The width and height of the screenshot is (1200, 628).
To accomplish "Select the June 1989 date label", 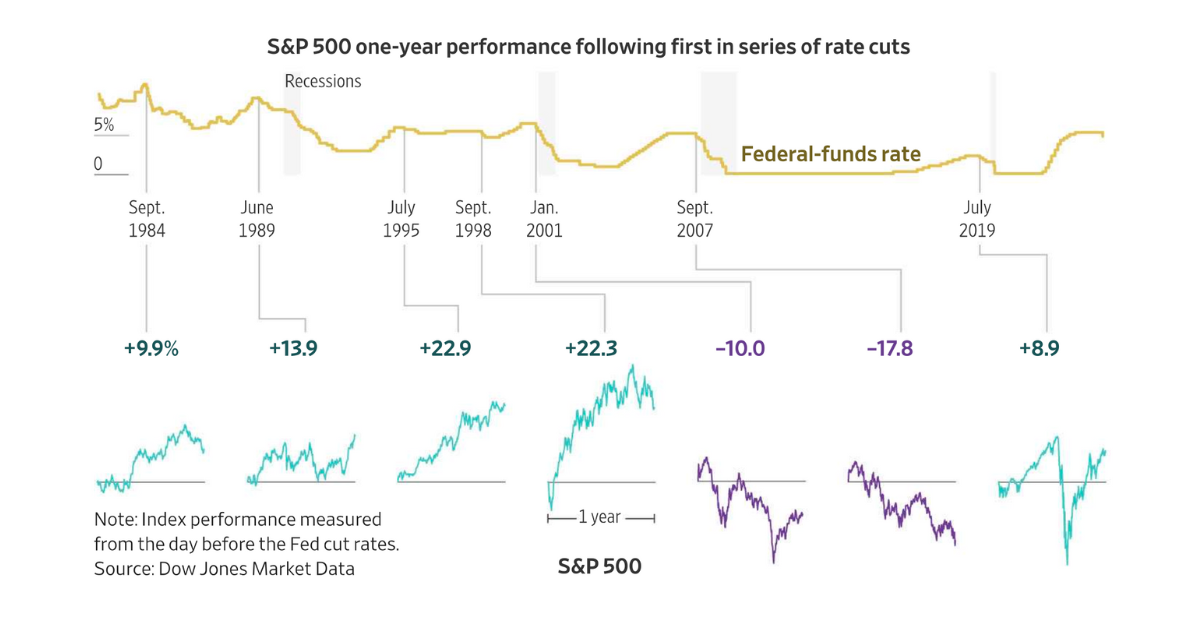I will click(x=258, y=219).
